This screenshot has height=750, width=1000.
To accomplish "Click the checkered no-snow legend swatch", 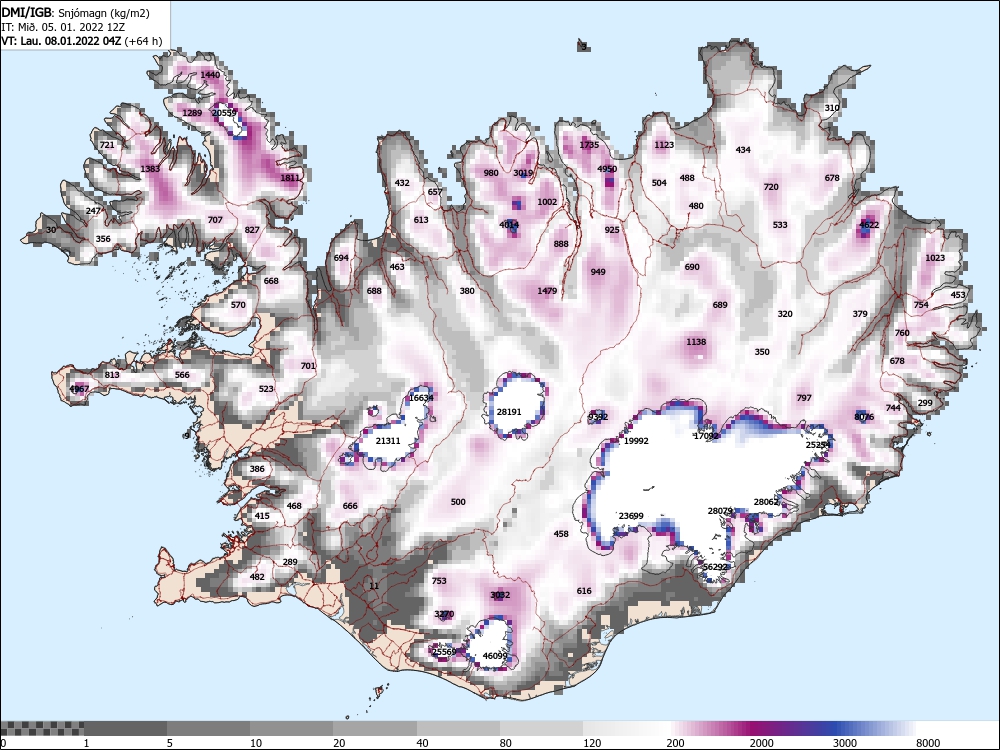I will coord(42,728).
